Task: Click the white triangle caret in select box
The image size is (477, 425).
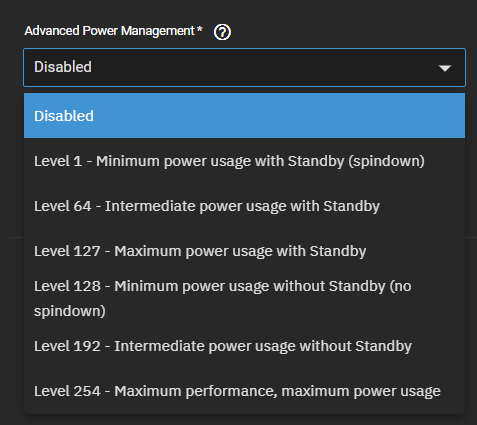Action: [445, 68]
